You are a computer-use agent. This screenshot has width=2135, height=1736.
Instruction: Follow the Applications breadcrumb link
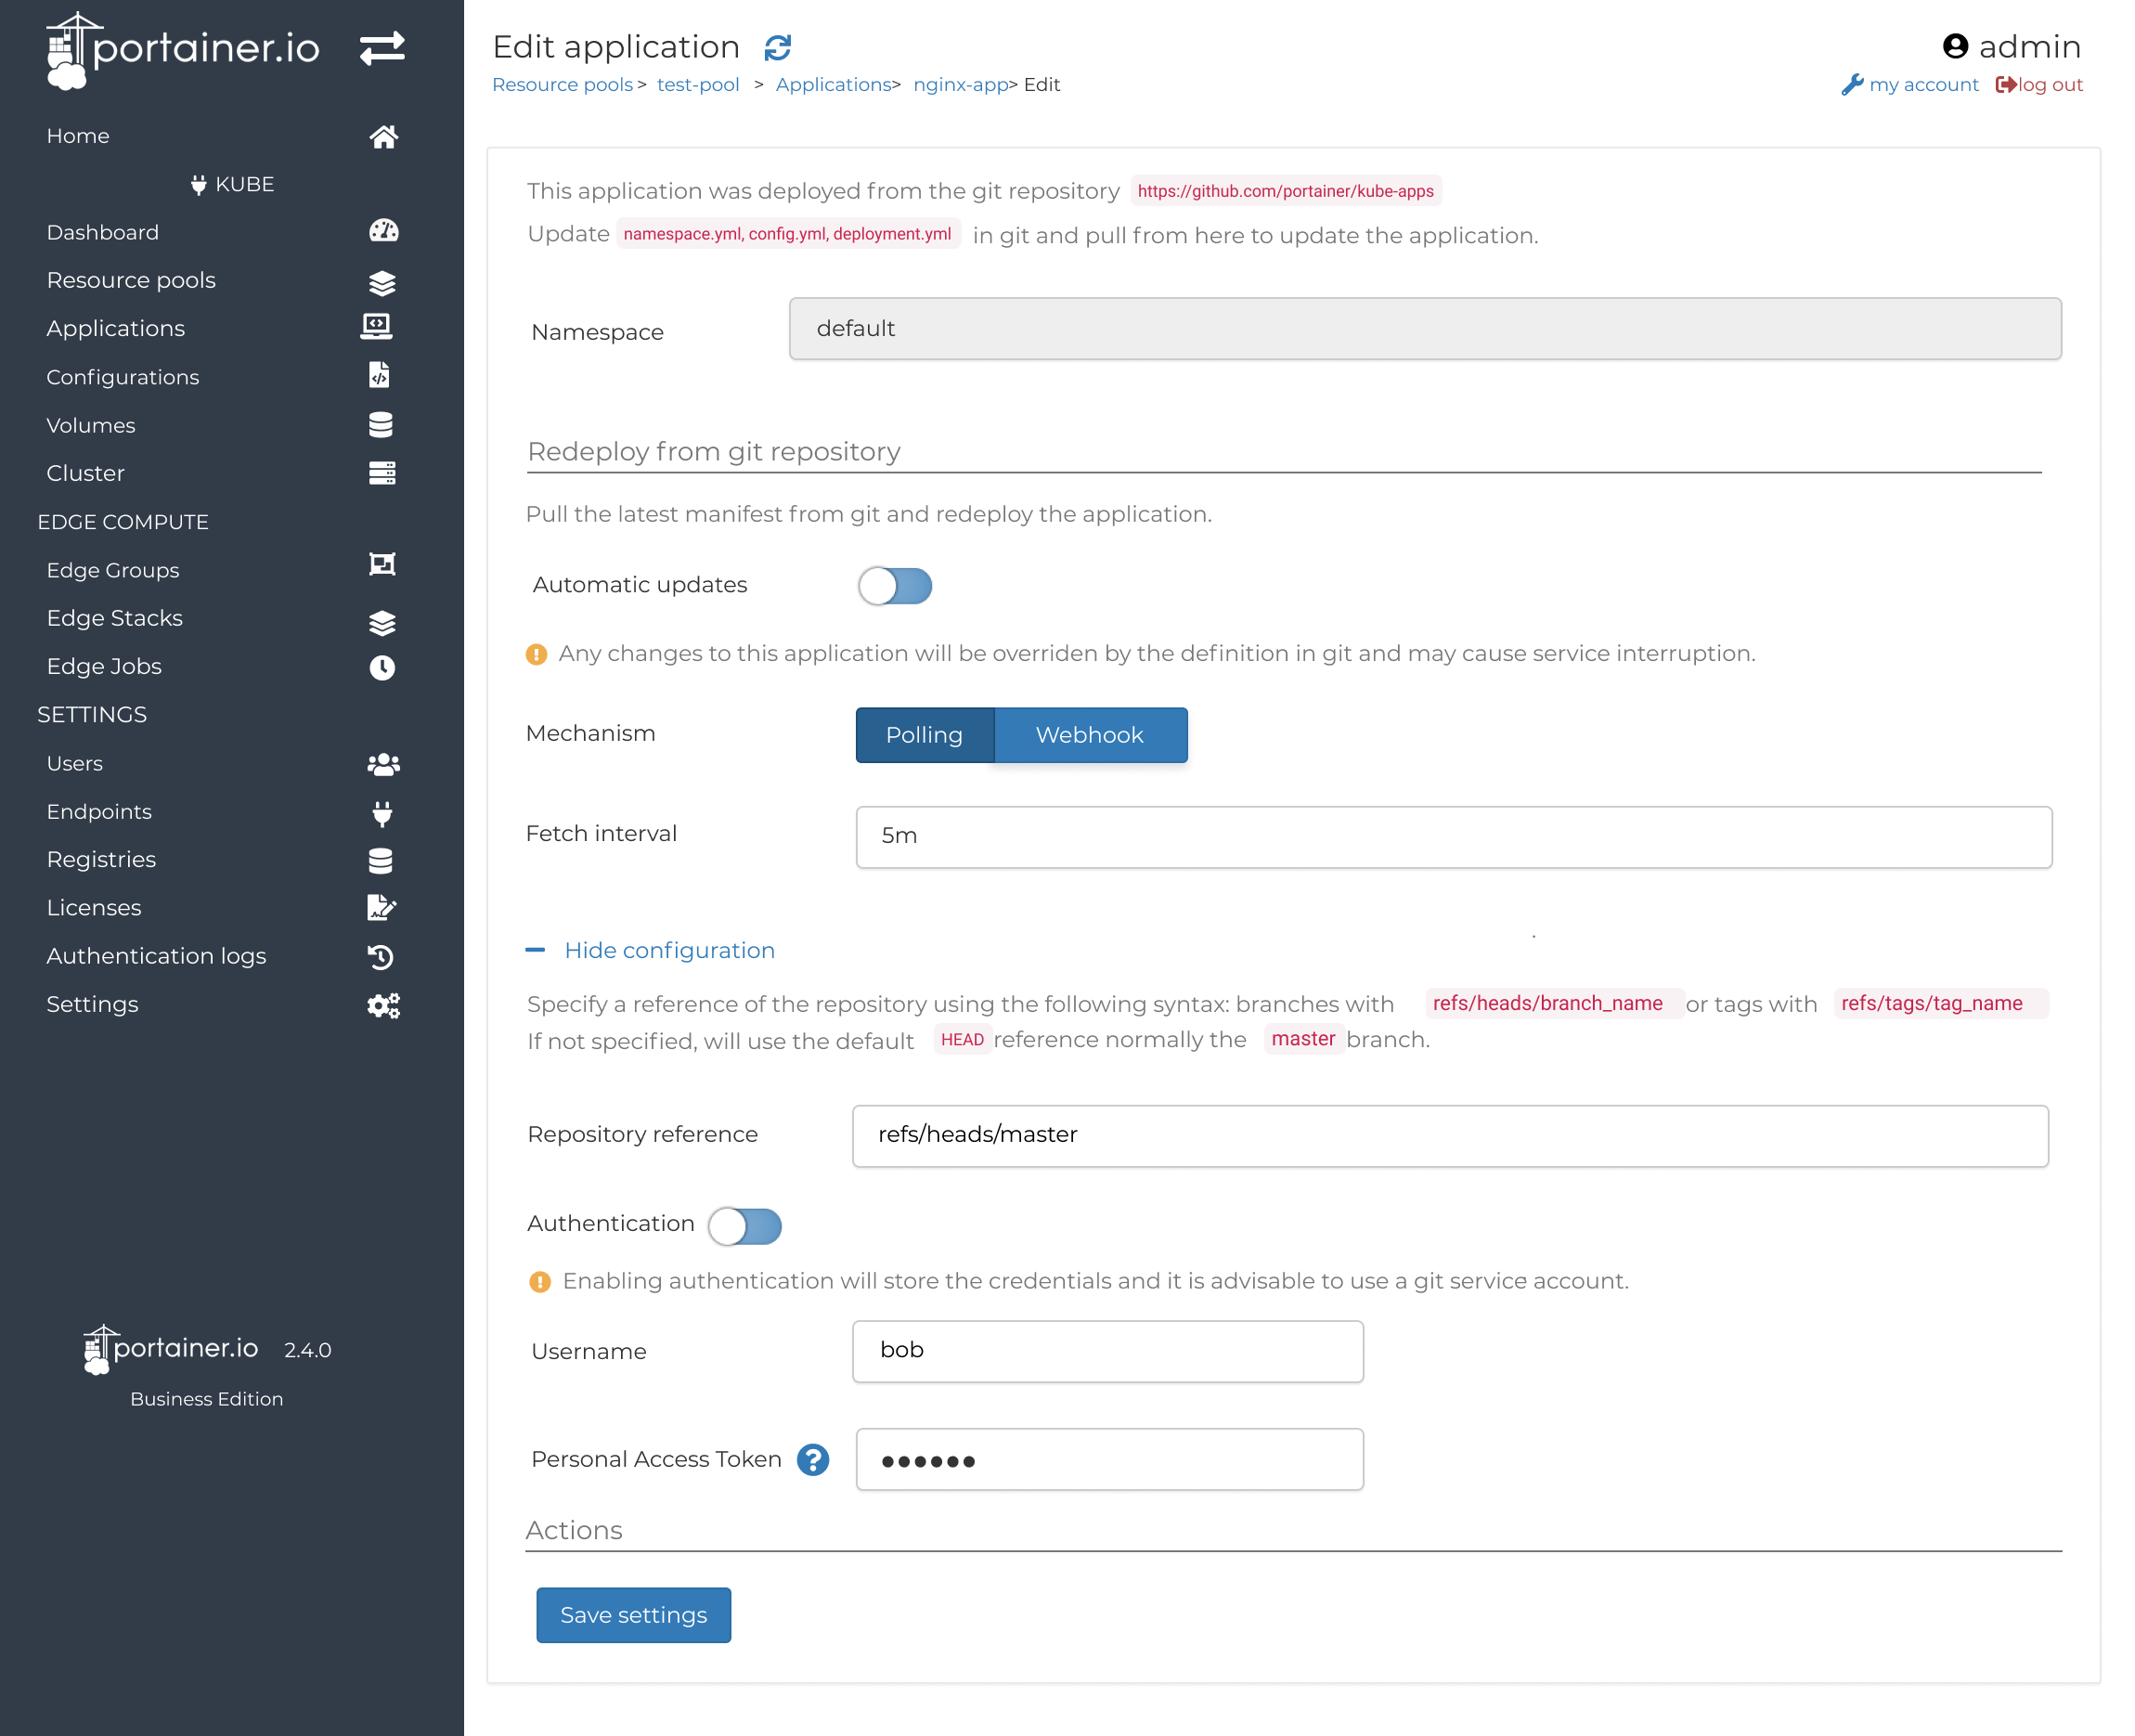click(x=834, y=85)
